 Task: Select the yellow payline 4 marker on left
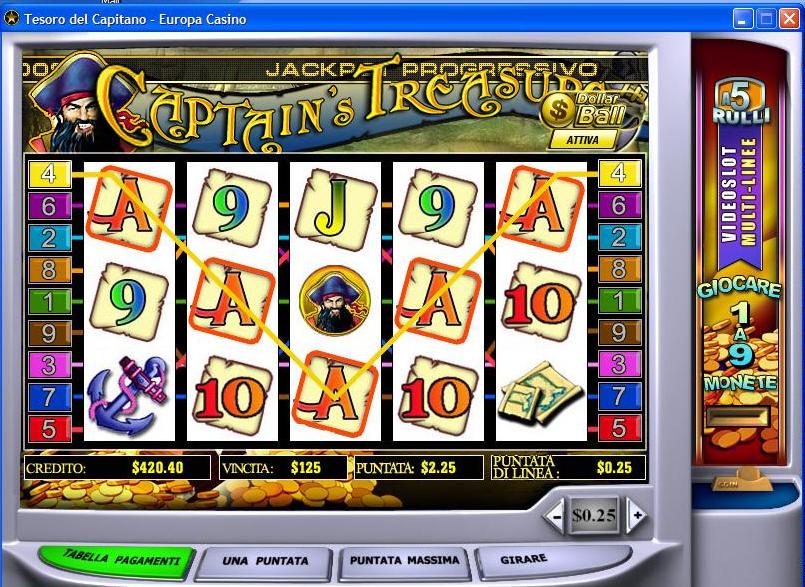(49, 174)
